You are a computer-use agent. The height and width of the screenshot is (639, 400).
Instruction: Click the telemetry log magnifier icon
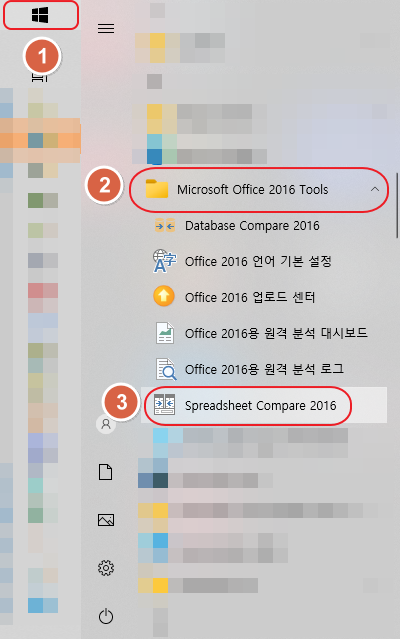coord(166,369)
